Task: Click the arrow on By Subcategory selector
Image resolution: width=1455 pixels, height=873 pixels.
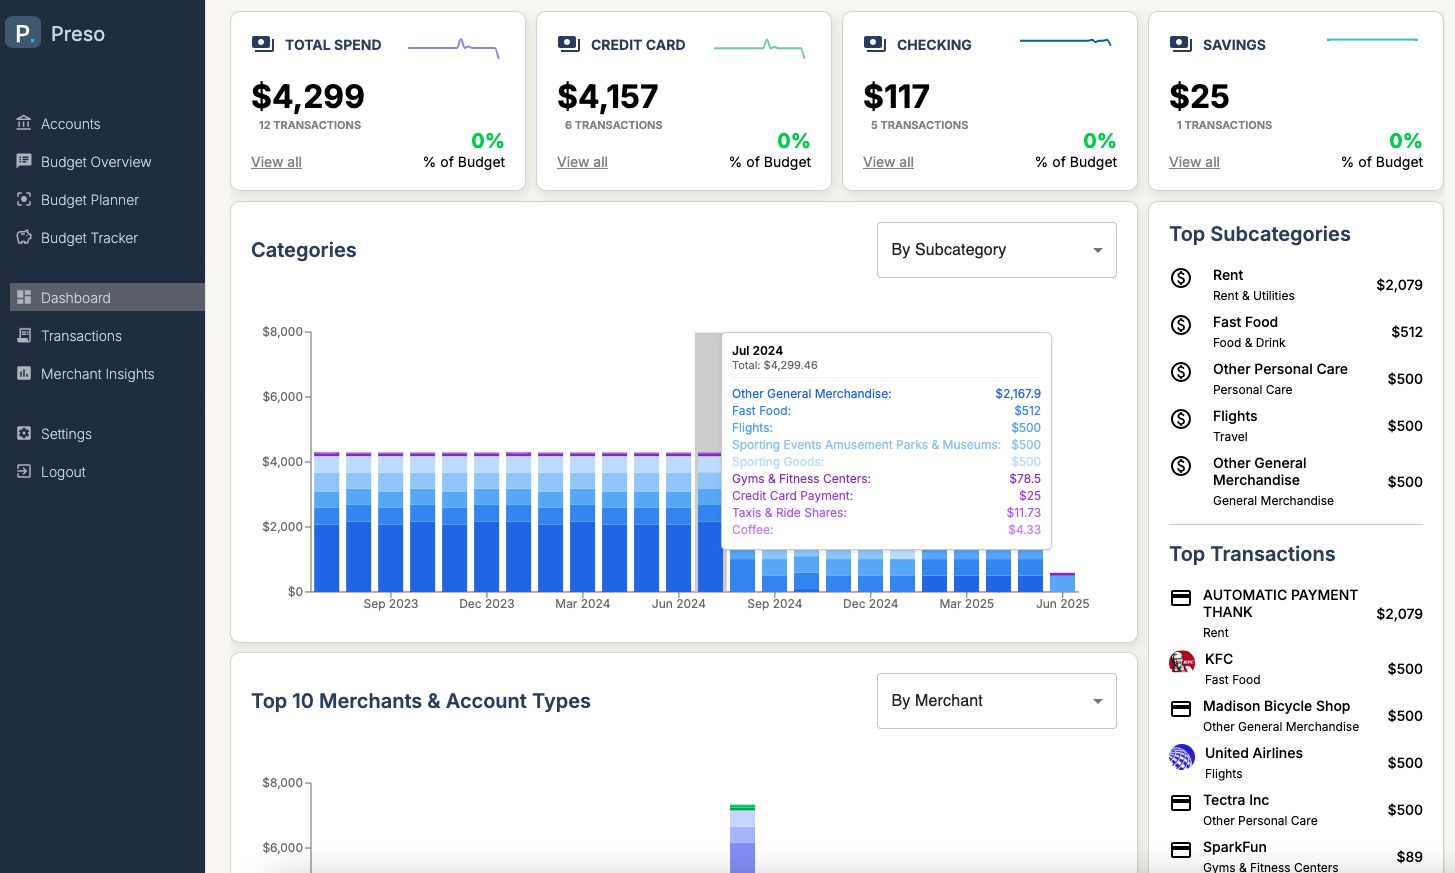Action: pos(1098,250)
